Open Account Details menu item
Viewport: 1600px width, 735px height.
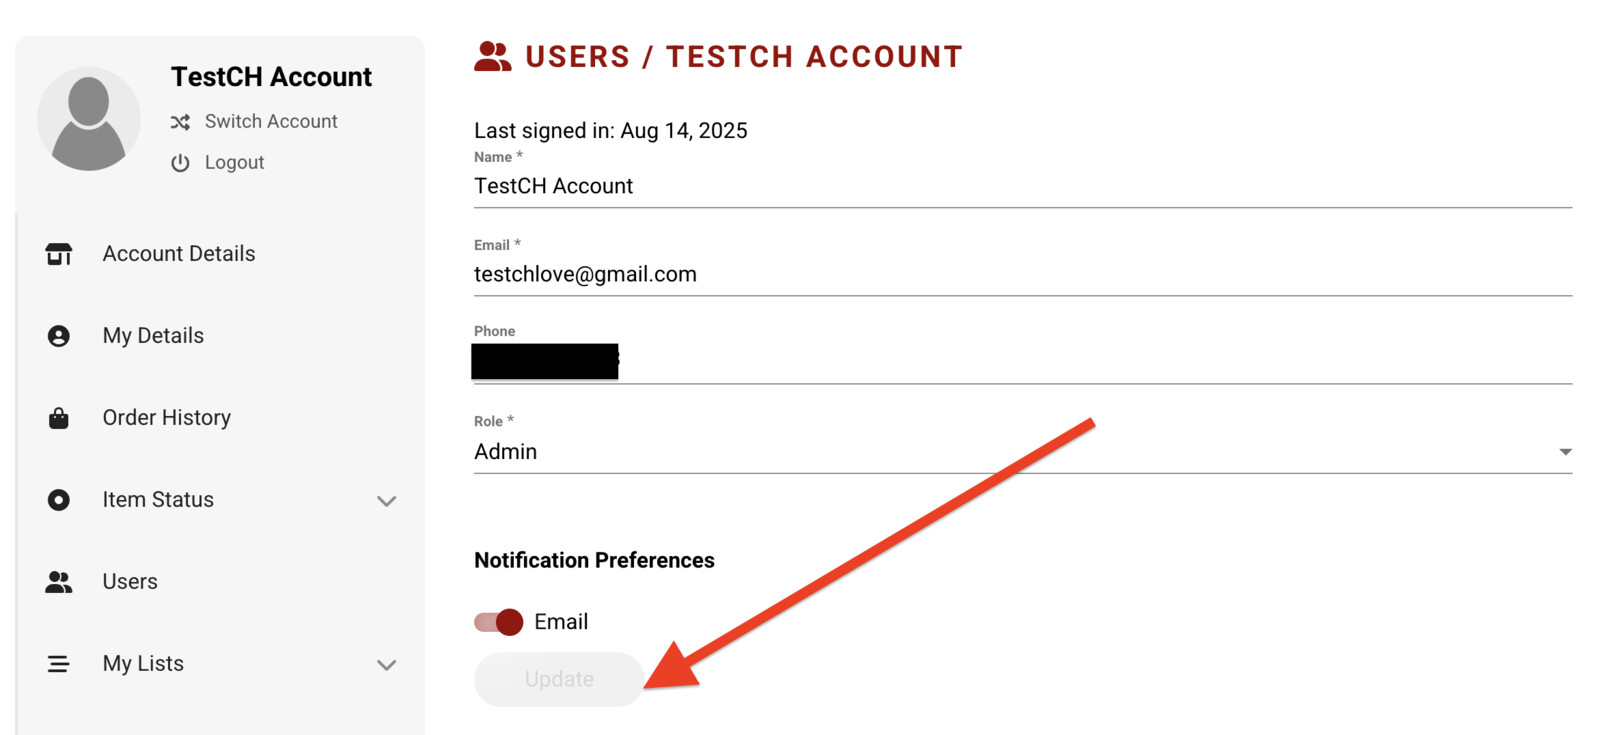179,254
